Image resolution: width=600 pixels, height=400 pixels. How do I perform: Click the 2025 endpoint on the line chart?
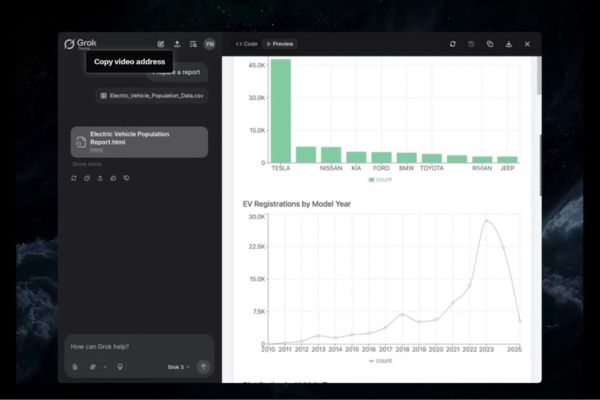pos(520,321)
